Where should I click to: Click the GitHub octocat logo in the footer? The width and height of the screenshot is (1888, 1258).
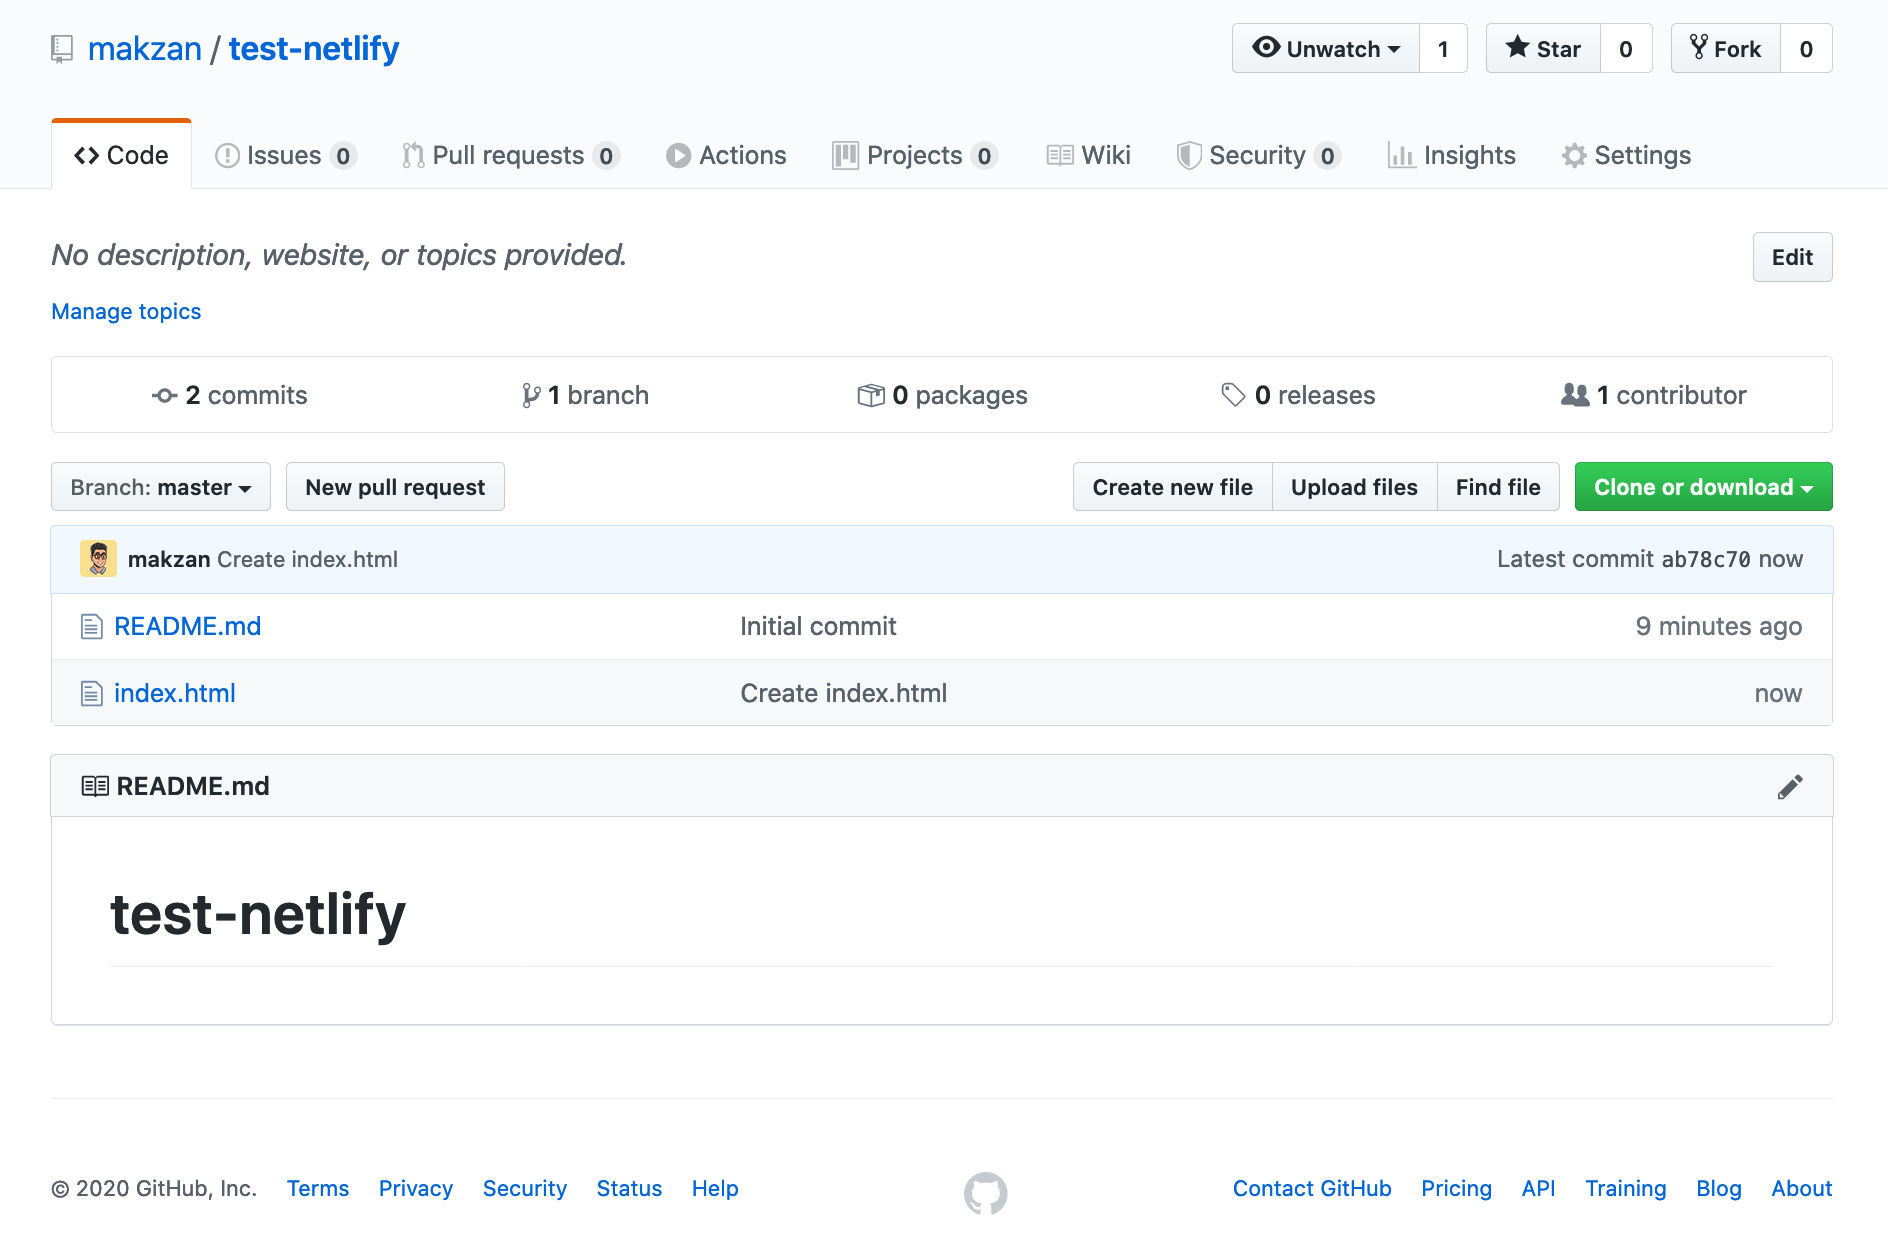(986, 1192)
